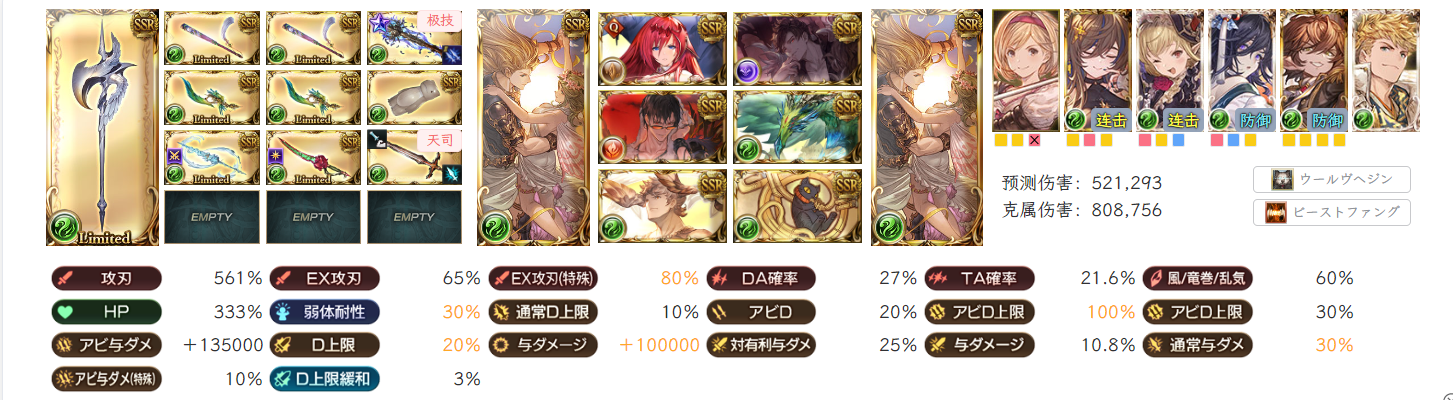Screen dimensions: 1453x400
Task: Click the ビーストファング skill button
Action: [x=1331, y=213]
